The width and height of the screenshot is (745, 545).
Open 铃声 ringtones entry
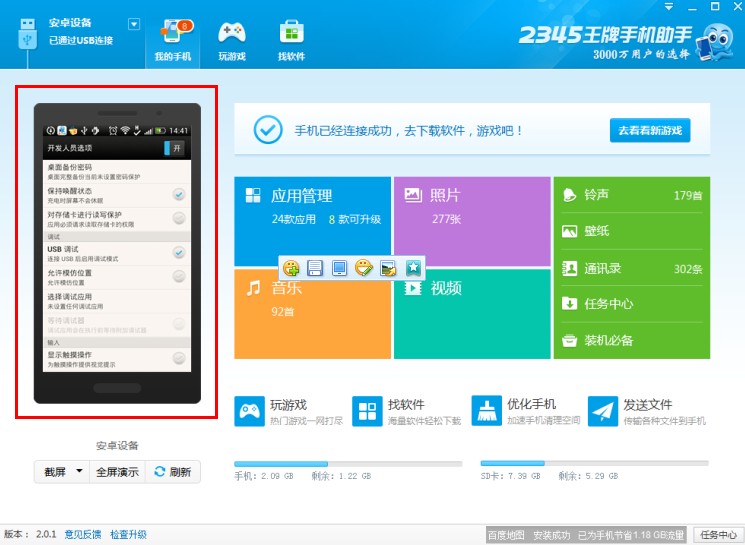coord(632,195)
